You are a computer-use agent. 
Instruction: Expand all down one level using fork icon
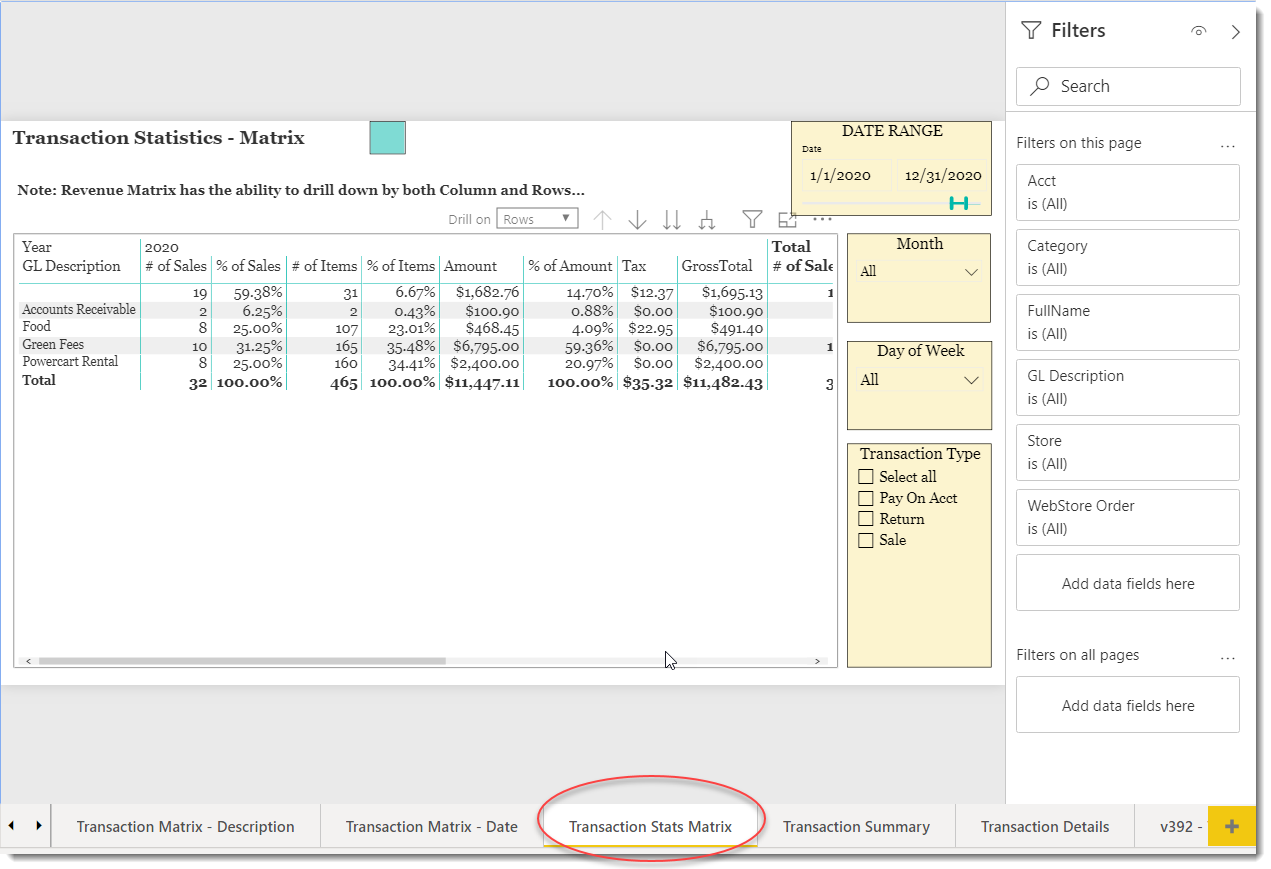pos(707,219)
